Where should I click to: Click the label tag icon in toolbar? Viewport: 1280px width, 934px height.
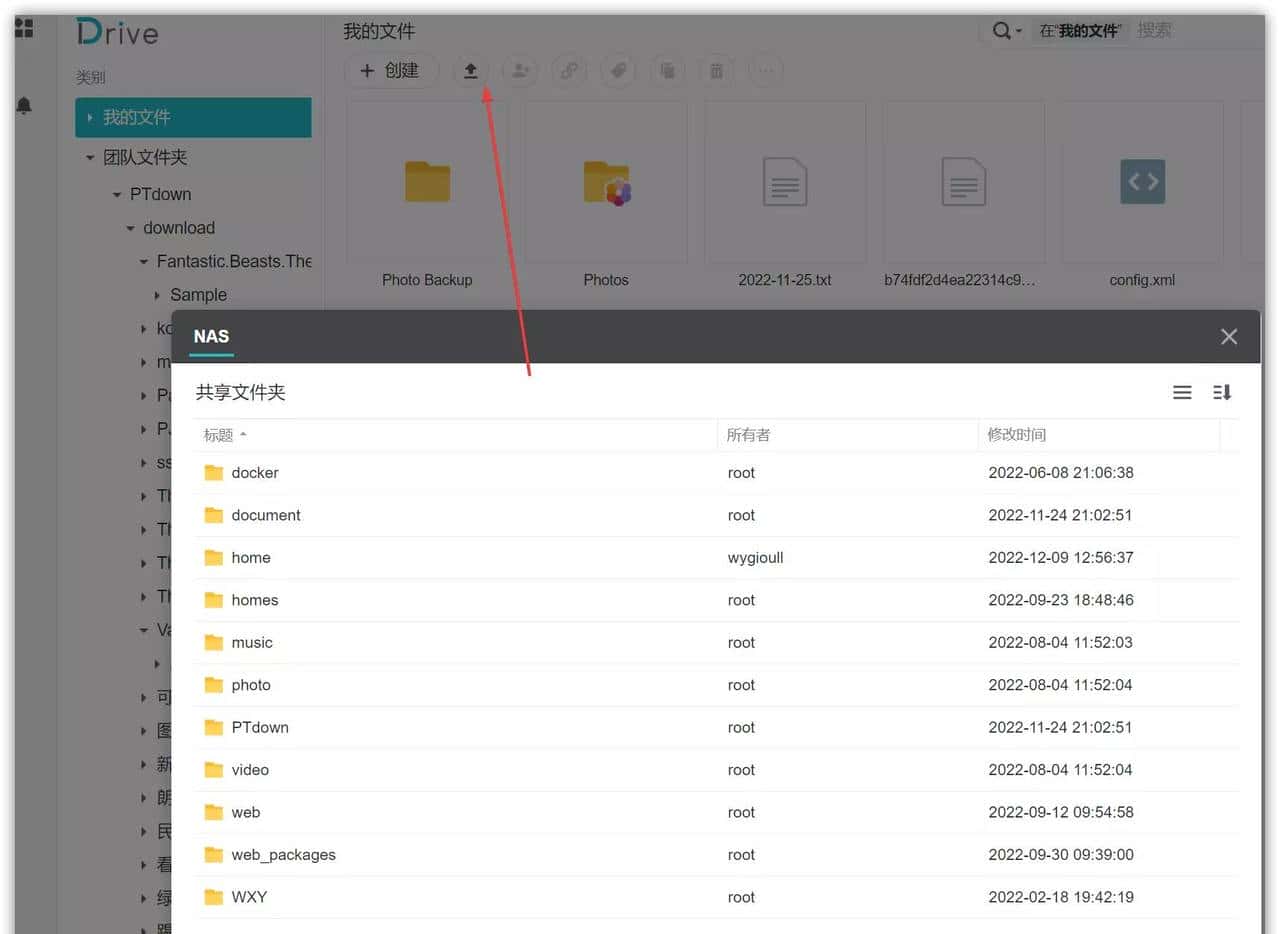coord(618,71)
